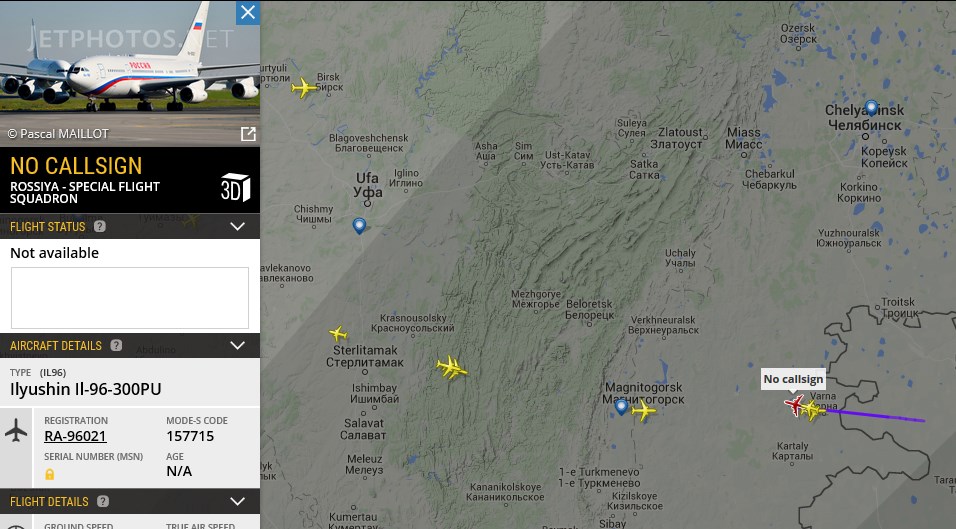Image resolution: width=956 pixels, height=529 pixels.
Task: Open registration RA-96021 link
Action: pos(75,436)
